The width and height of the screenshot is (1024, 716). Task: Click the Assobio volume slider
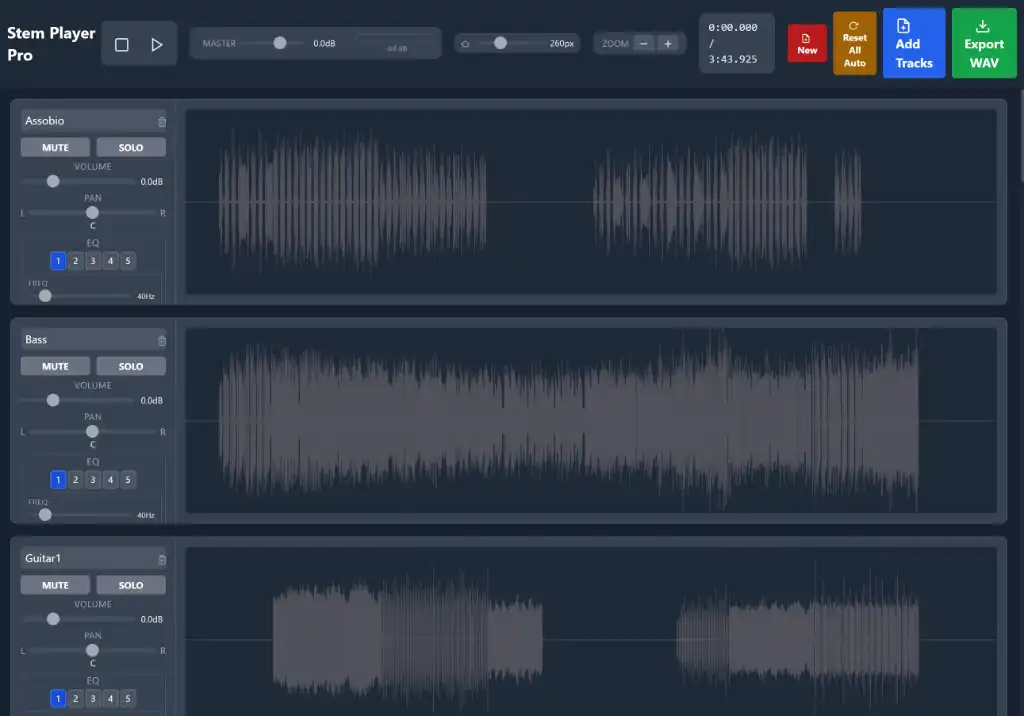78,181
